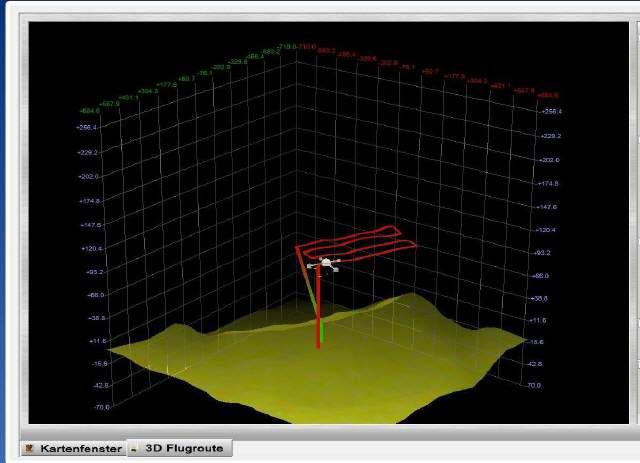Click the -70.0 label on right axis

click(x=533, y=385)
